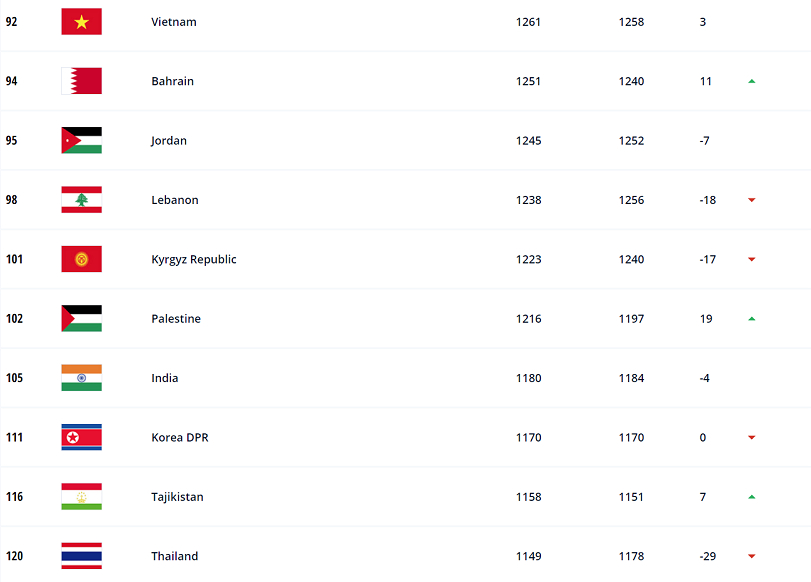Click India's rank number 105
This screenshot has width=811, height=582.
(14, 378)
